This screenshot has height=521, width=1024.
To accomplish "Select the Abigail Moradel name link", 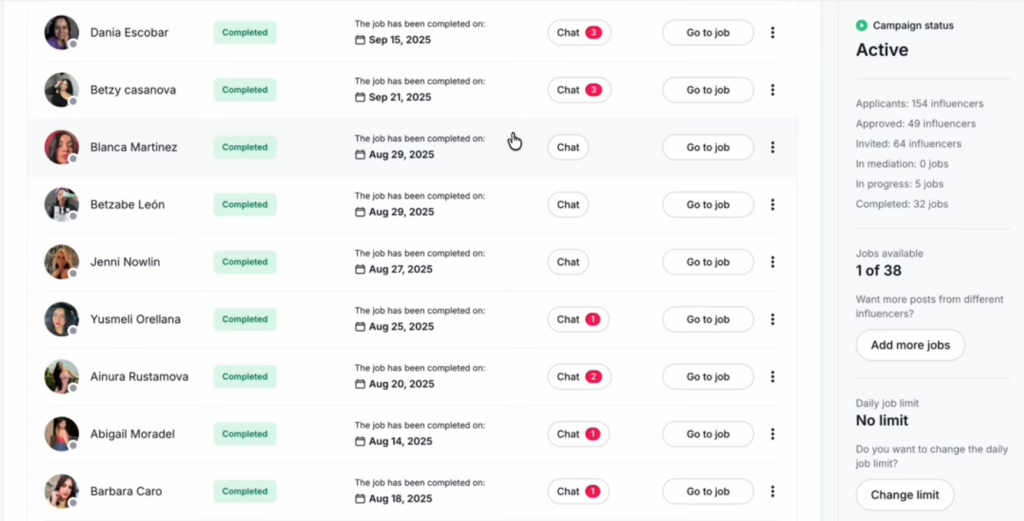I will 133,434.
